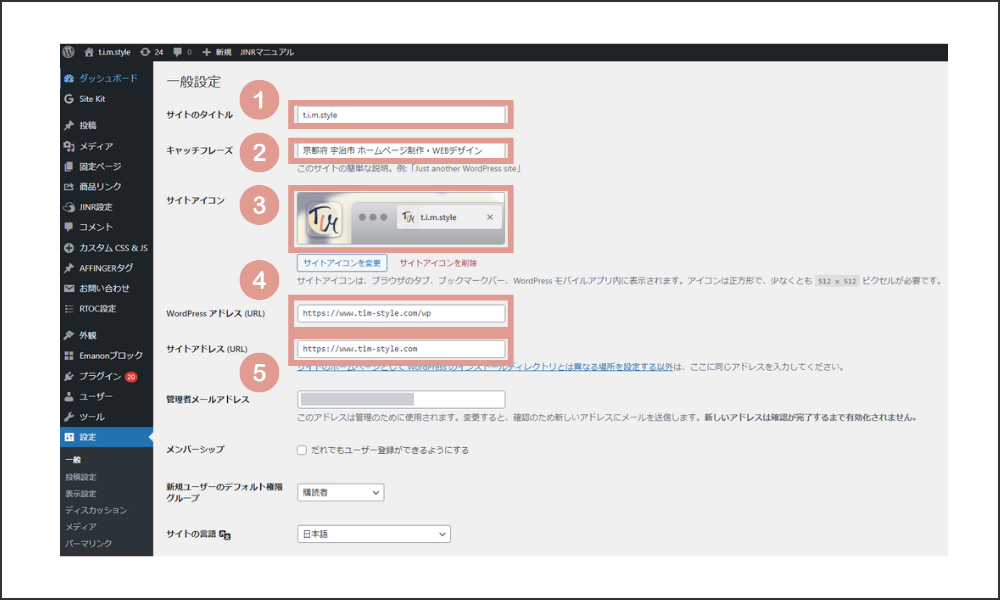Viewport: 1000px width, 600px height.
Task: Open the コメント comment icon
Action: 69,227
